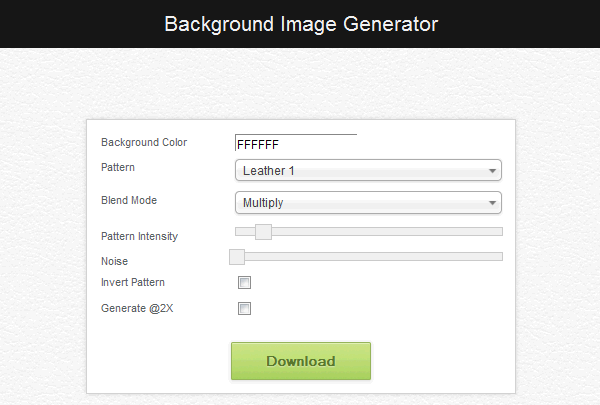This screenshot has height=405, width=600.
Task: Click the right end of the Pattern Intensity track
Action: coord(499,232)
